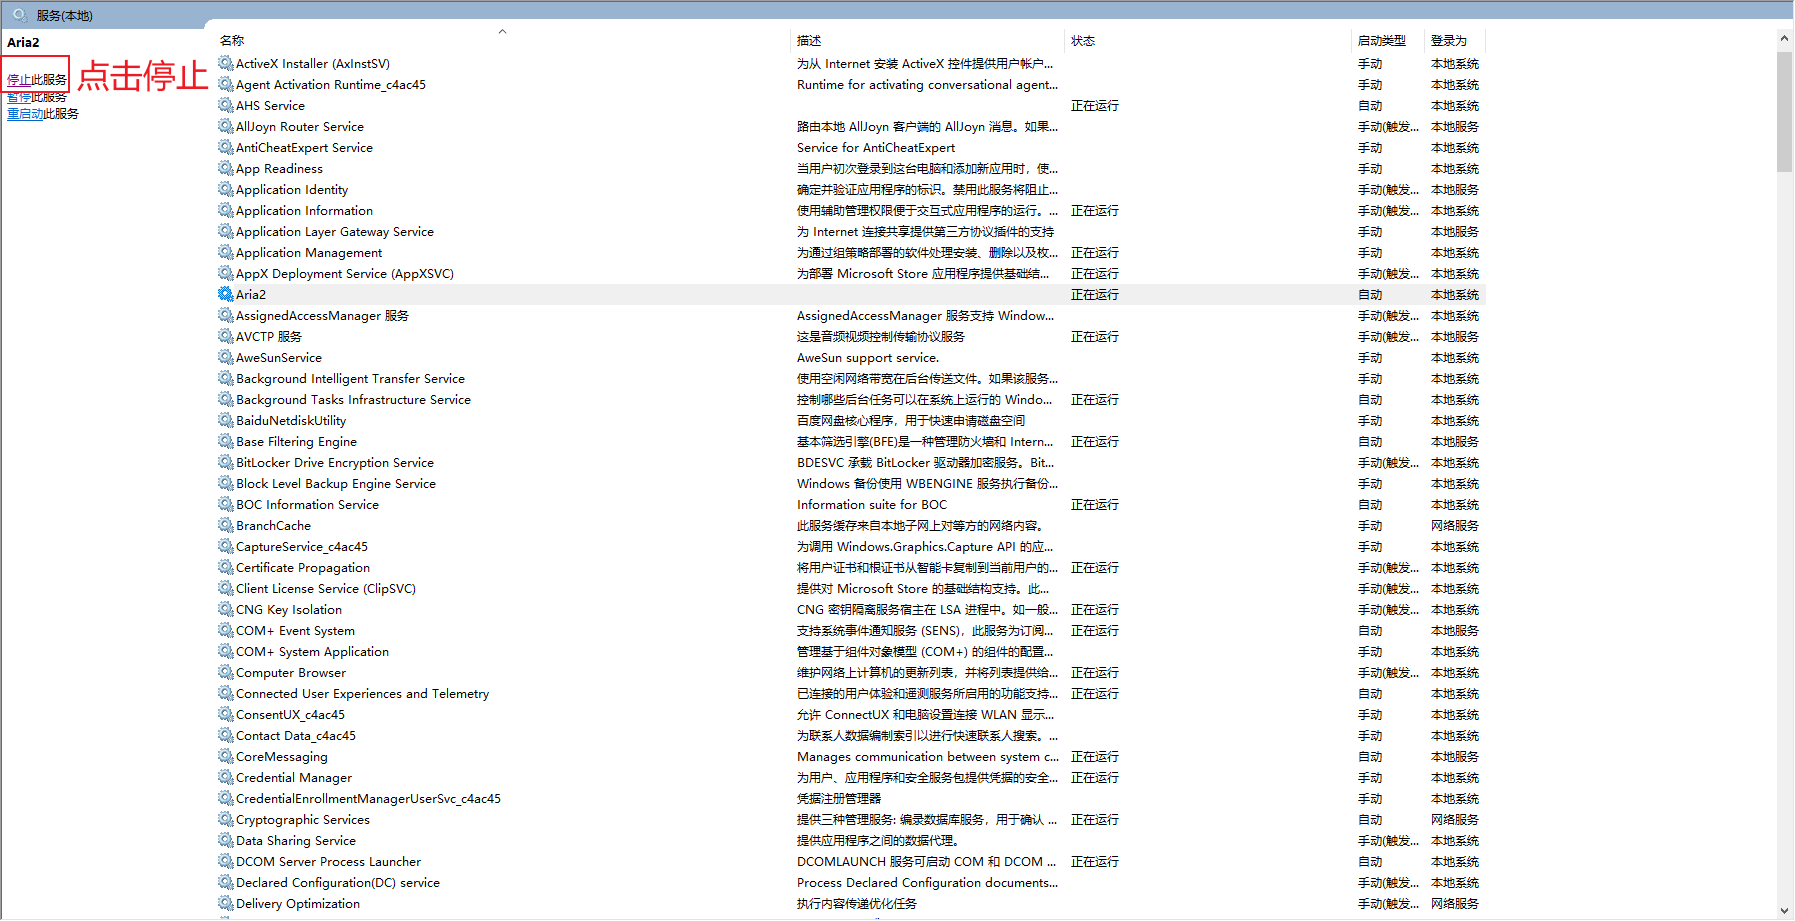1795x921 pixels.
Task: Click the Aria2 service gear icon
Action: point(226,294)
